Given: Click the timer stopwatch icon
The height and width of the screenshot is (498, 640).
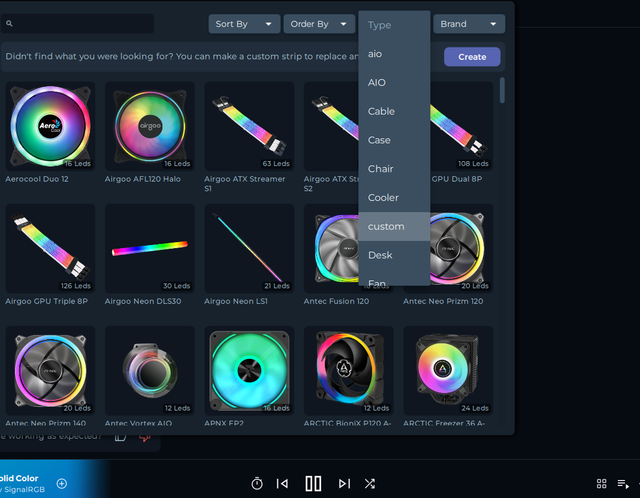Looking at the screenshot, I should pos(257,483).
